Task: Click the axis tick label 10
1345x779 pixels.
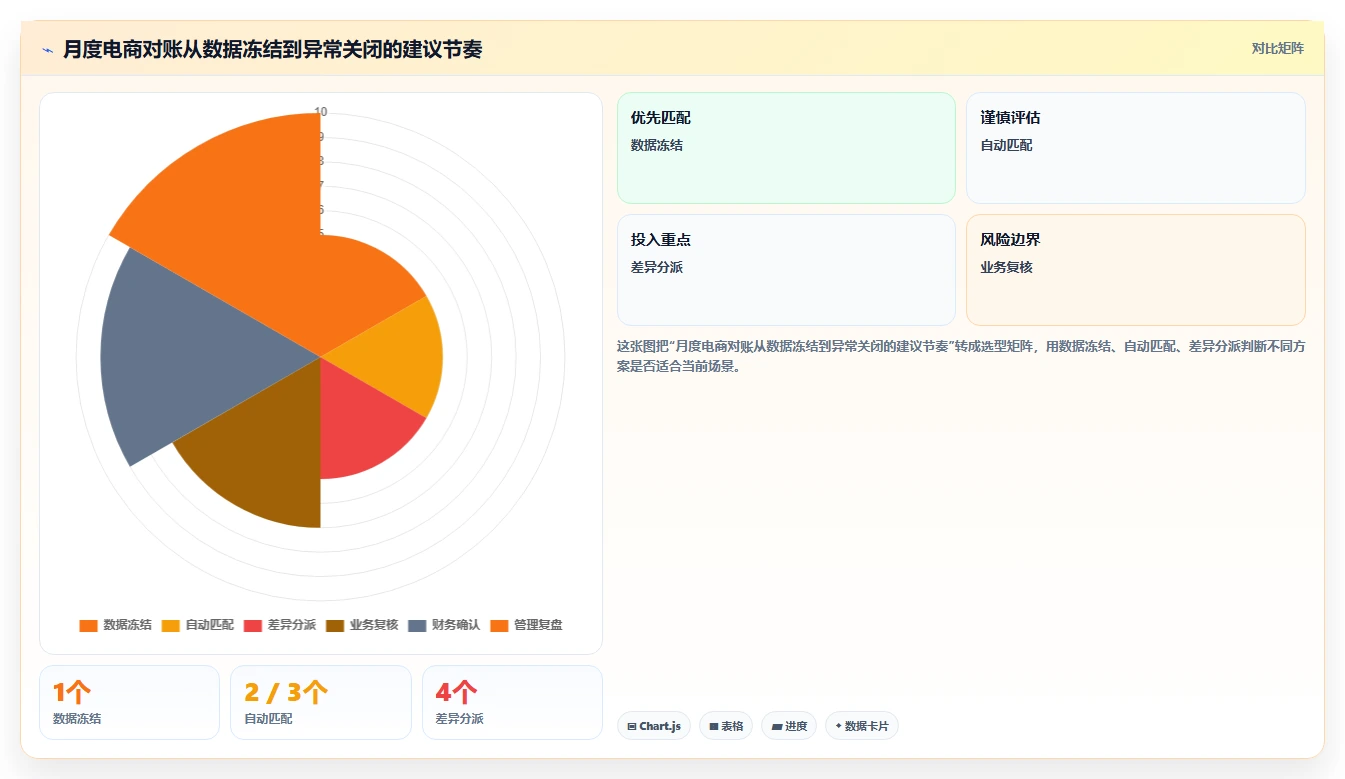Action: pos(320,112)
